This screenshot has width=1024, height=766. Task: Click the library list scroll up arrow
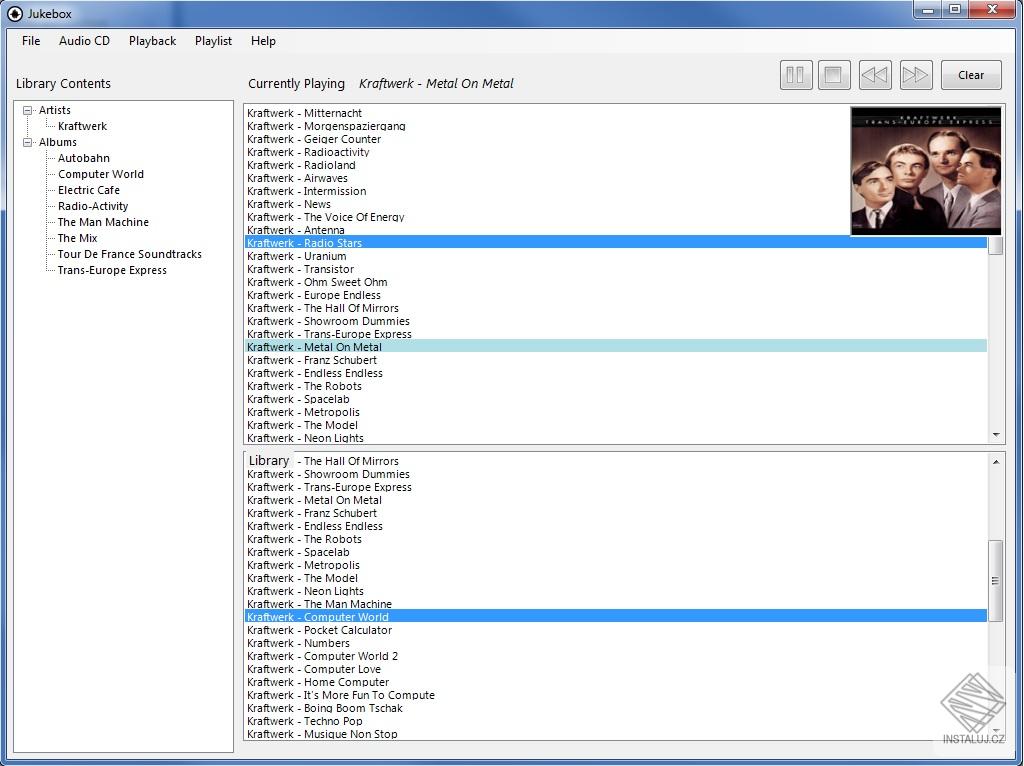point(995,462)
